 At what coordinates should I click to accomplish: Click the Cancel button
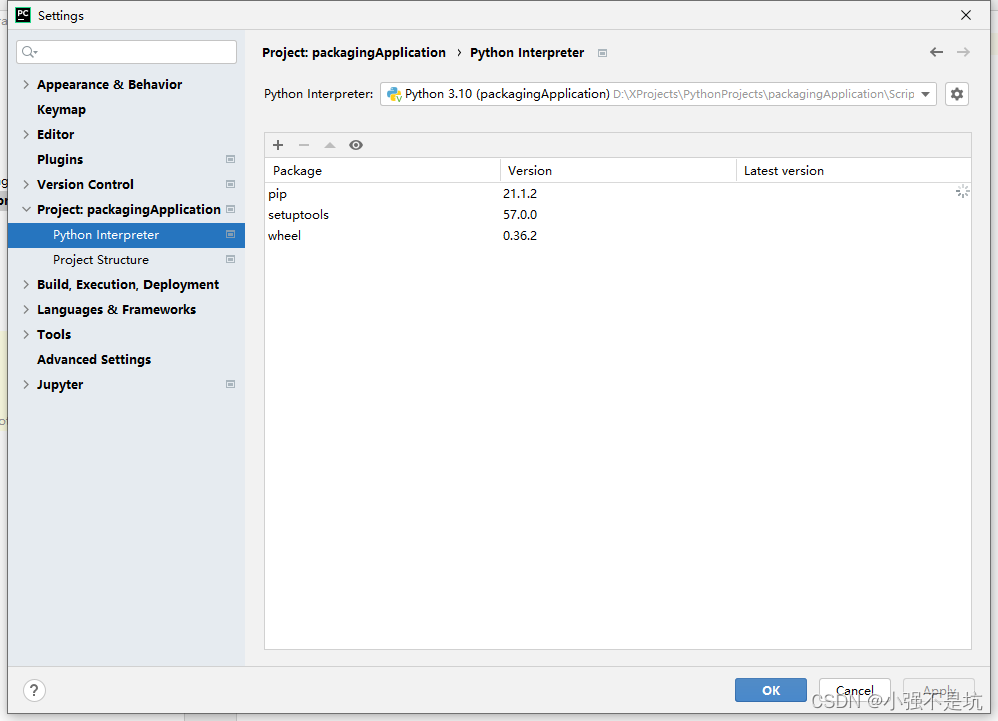point(854,690)
